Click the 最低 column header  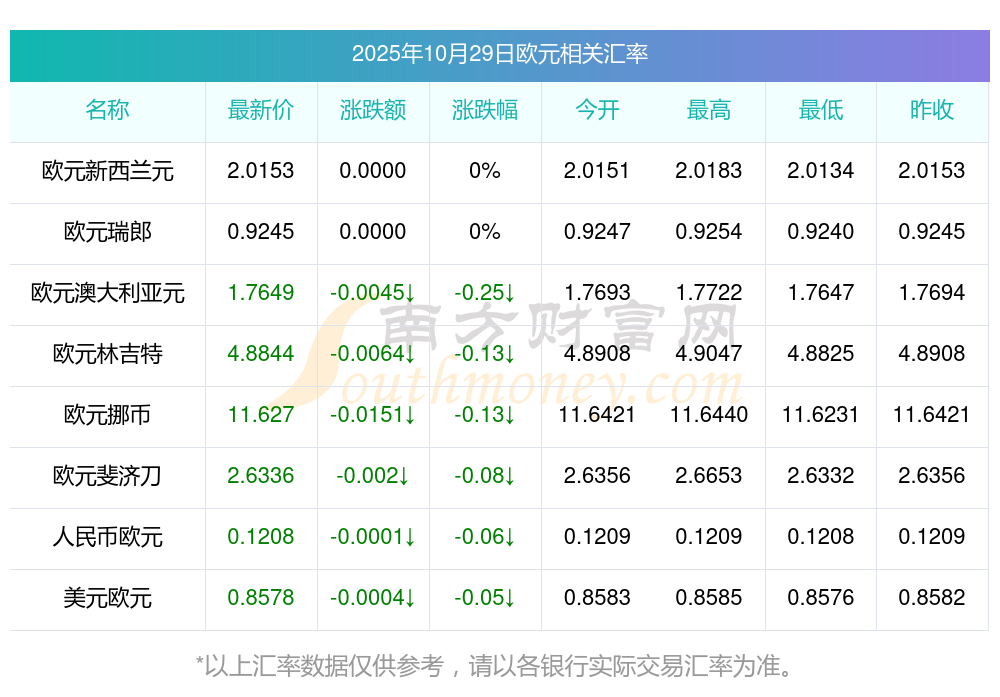[820, 110]
